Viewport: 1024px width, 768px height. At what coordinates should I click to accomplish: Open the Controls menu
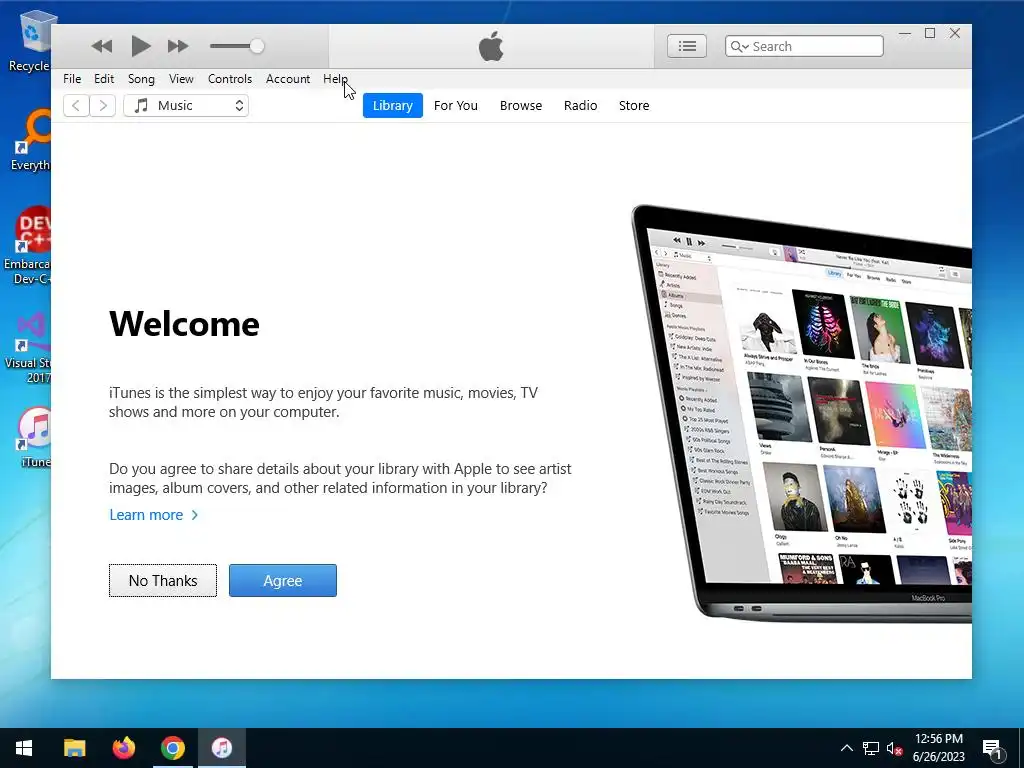pyautogui.click(x=230, y=79)
